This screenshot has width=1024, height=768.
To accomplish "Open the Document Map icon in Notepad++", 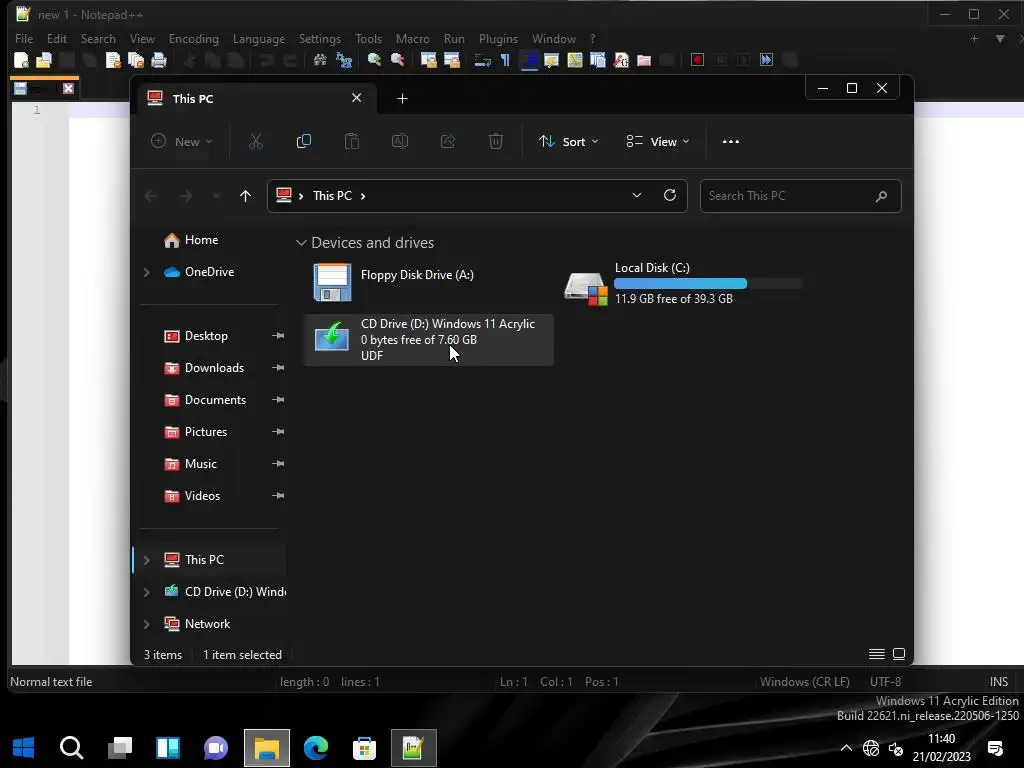I will pyautogui.click(x=575, y=60).
